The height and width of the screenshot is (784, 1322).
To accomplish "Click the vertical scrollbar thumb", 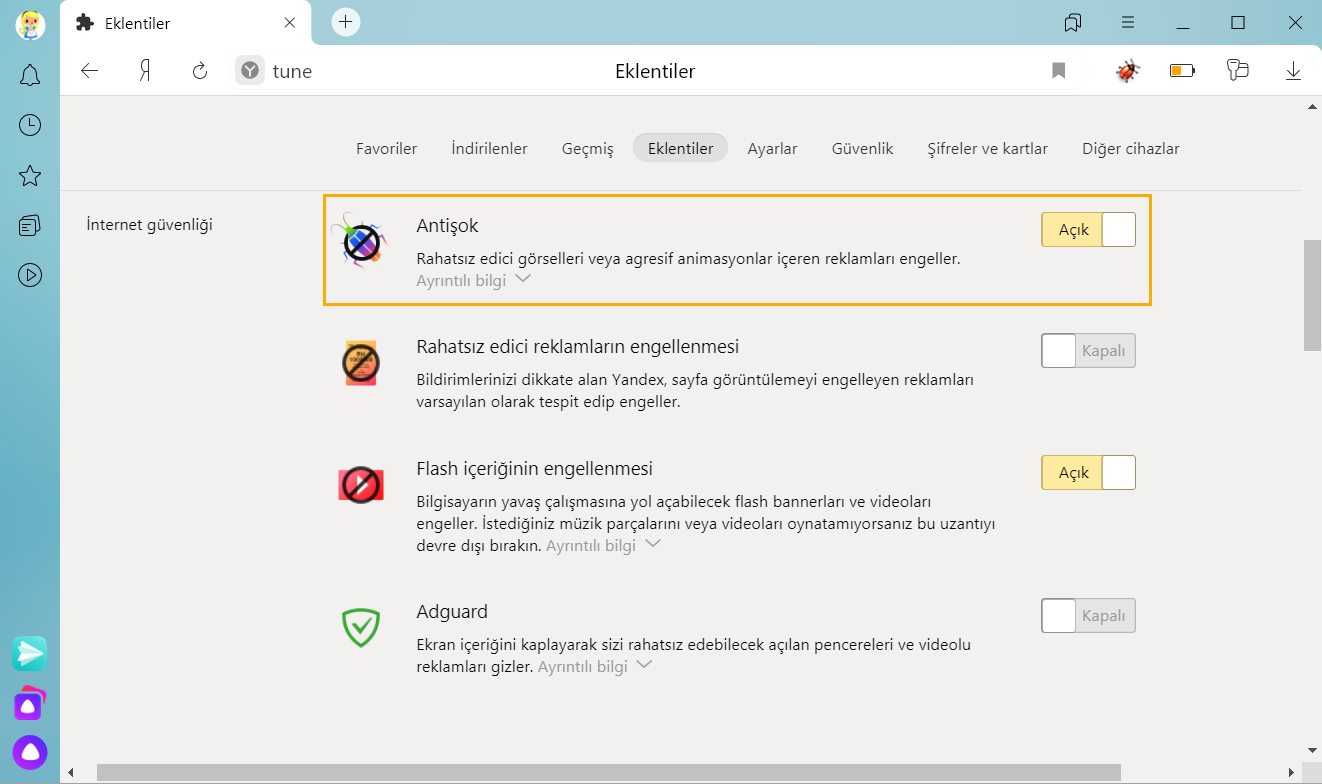I will click(1312, 295).
